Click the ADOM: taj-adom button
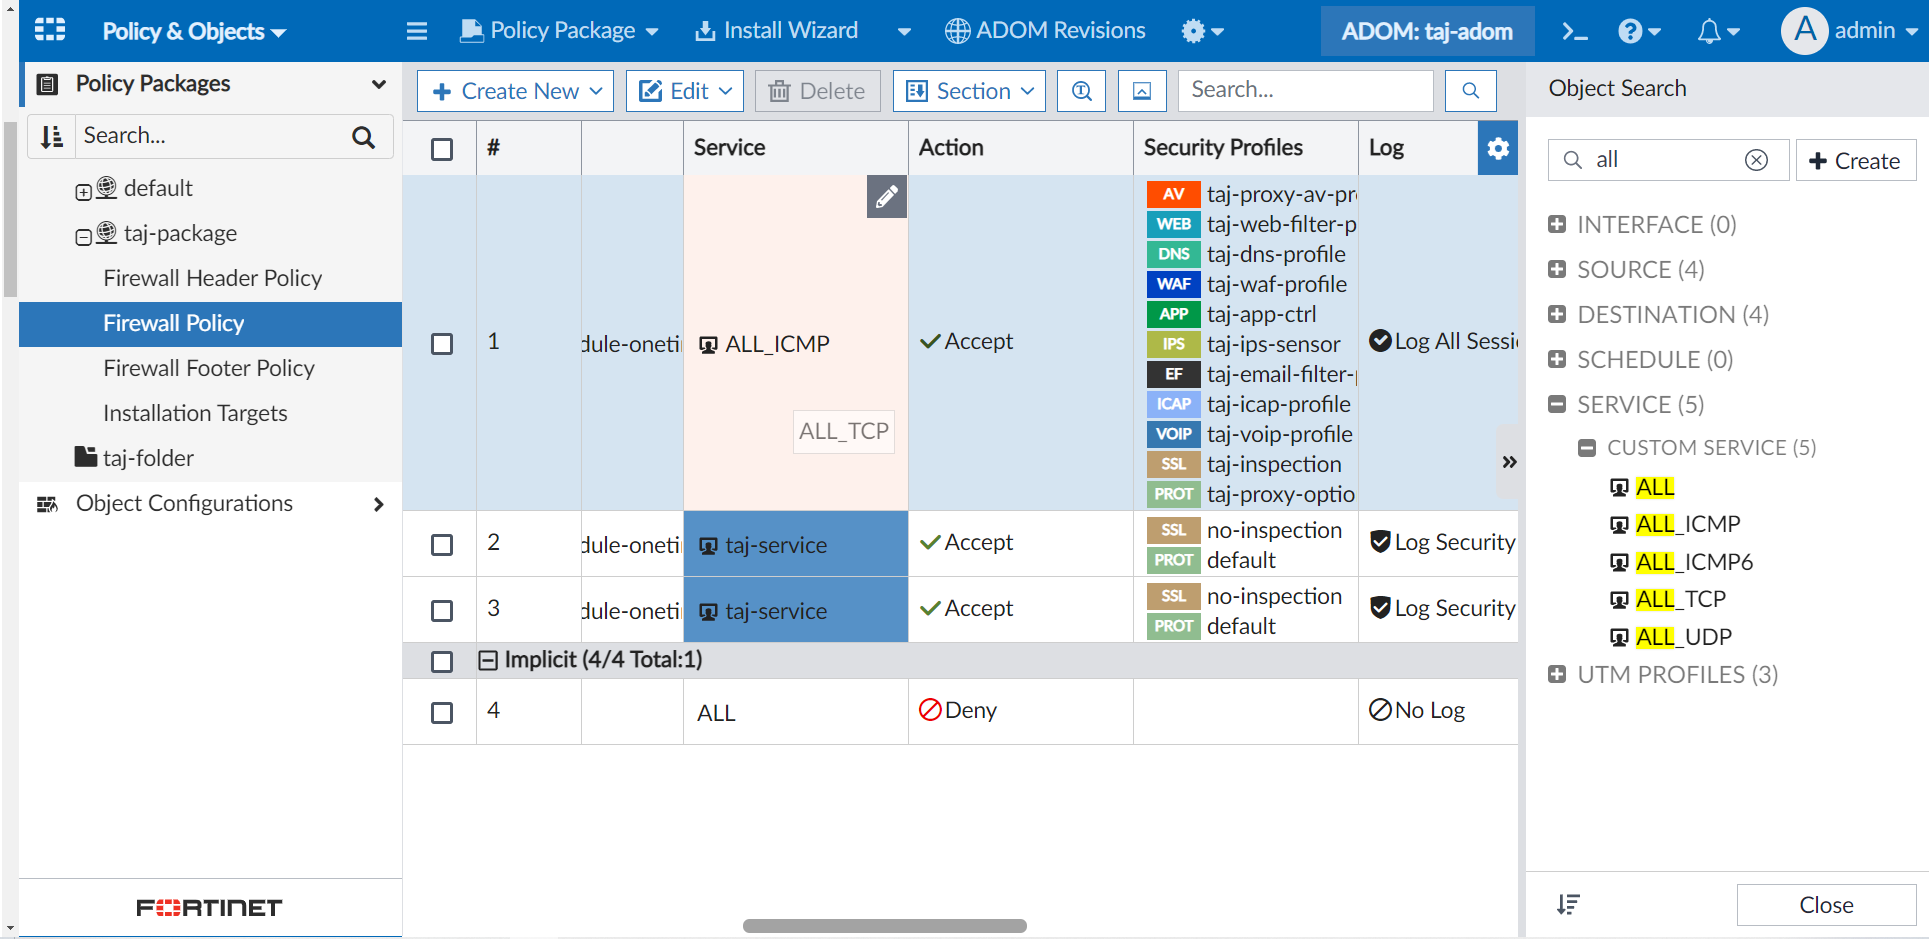The width and height of the screenshot is (1929, 939). click(x=1427, y=31)
